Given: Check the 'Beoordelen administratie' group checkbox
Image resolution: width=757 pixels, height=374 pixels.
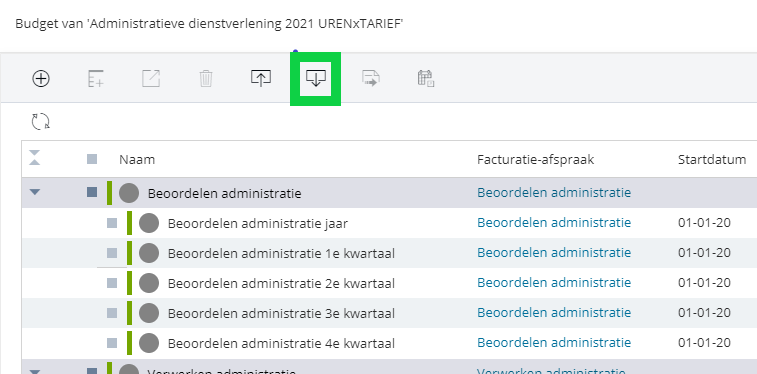Looking at the screenshot, I should click(x=92, y=192).
